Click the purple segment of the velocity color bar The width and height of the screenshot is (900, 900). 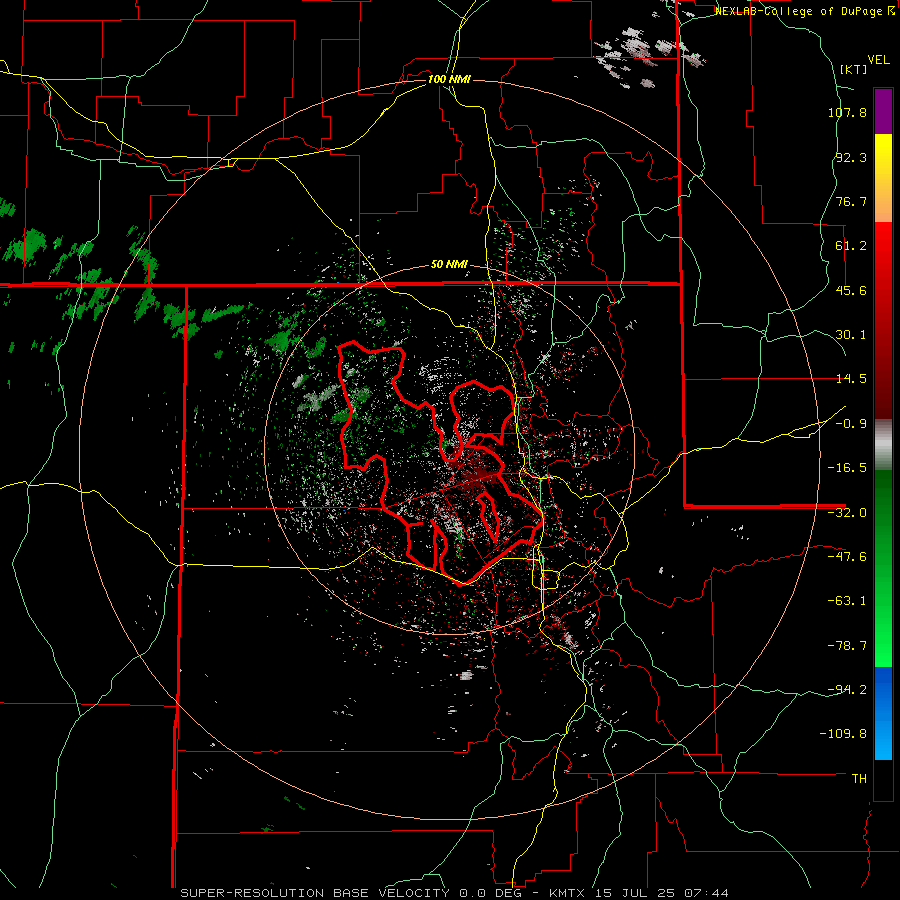(883, 111)
